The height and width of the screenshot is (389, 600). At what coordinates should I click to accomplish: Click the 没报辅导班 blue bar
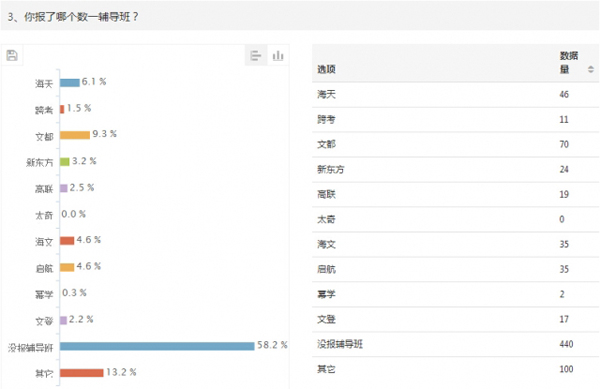click(157, 346)
